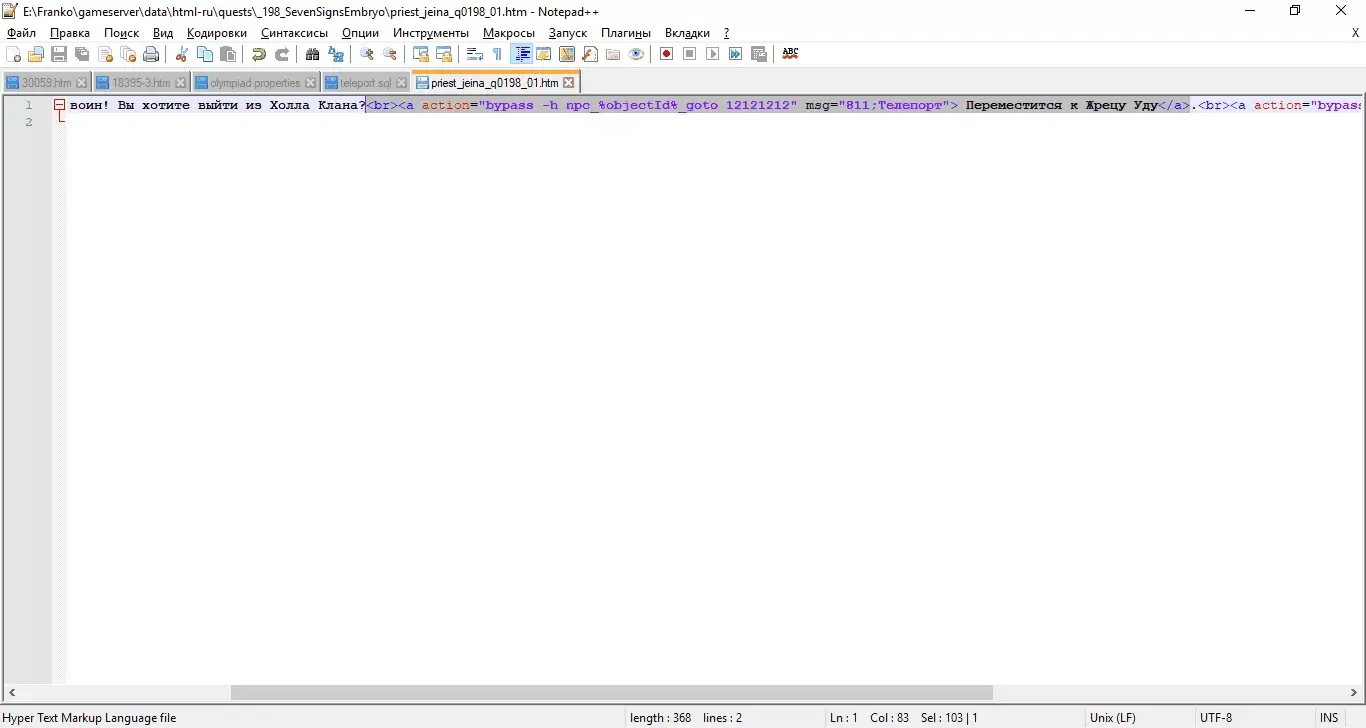This screenshot has width=1366, height=728.
Task: Click the ABC spell-check toolbar icon
Action: [790, 54]
